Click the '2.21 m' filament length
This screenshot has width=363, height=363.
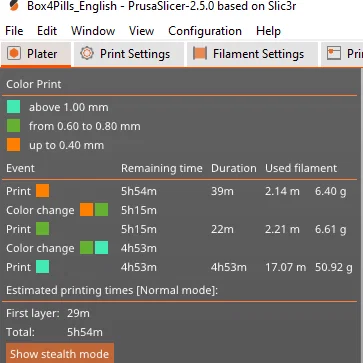coord(282,229)
